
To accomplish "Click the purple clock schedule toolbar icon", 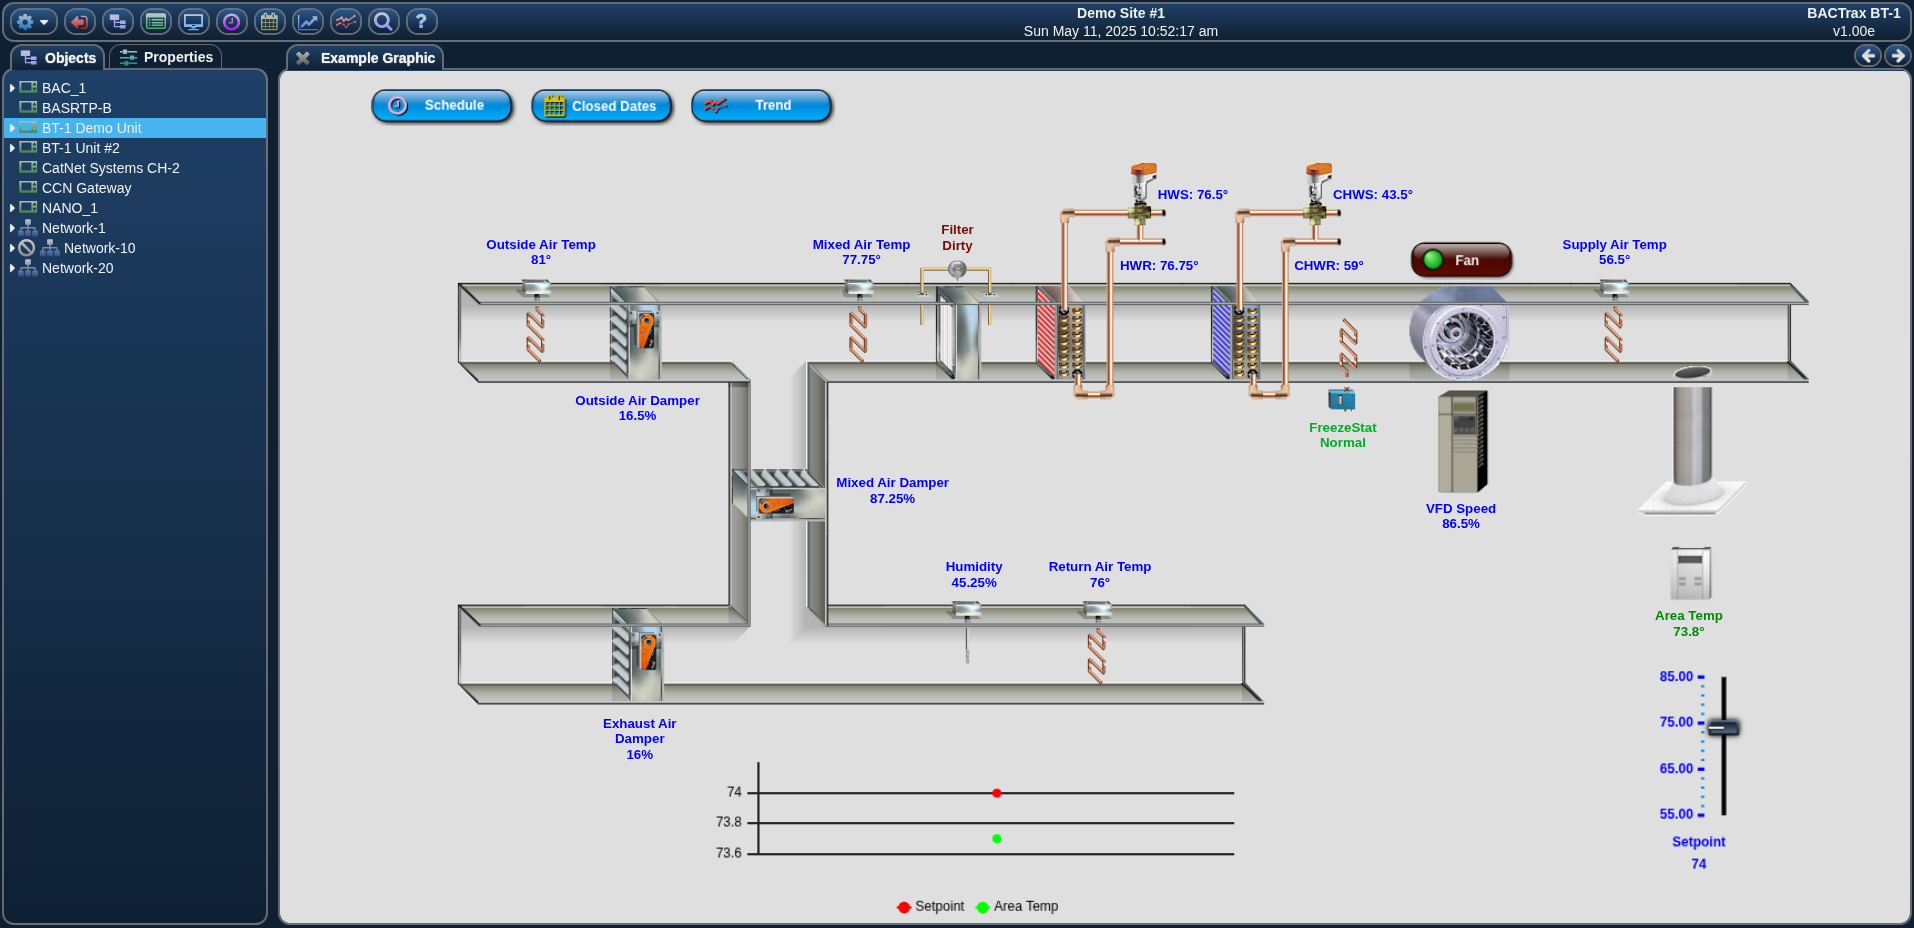I will (232, 21).
